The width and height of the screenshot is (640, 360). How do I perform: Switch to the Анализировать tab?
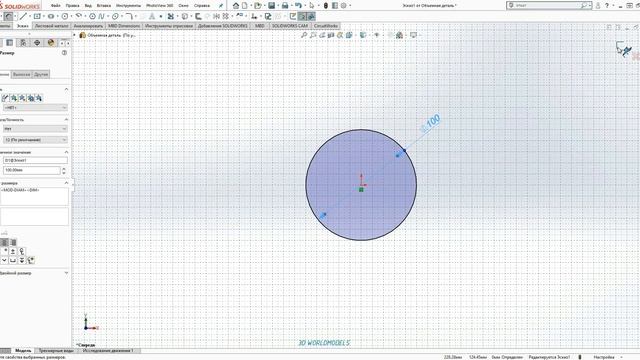[x=88, y=26]
